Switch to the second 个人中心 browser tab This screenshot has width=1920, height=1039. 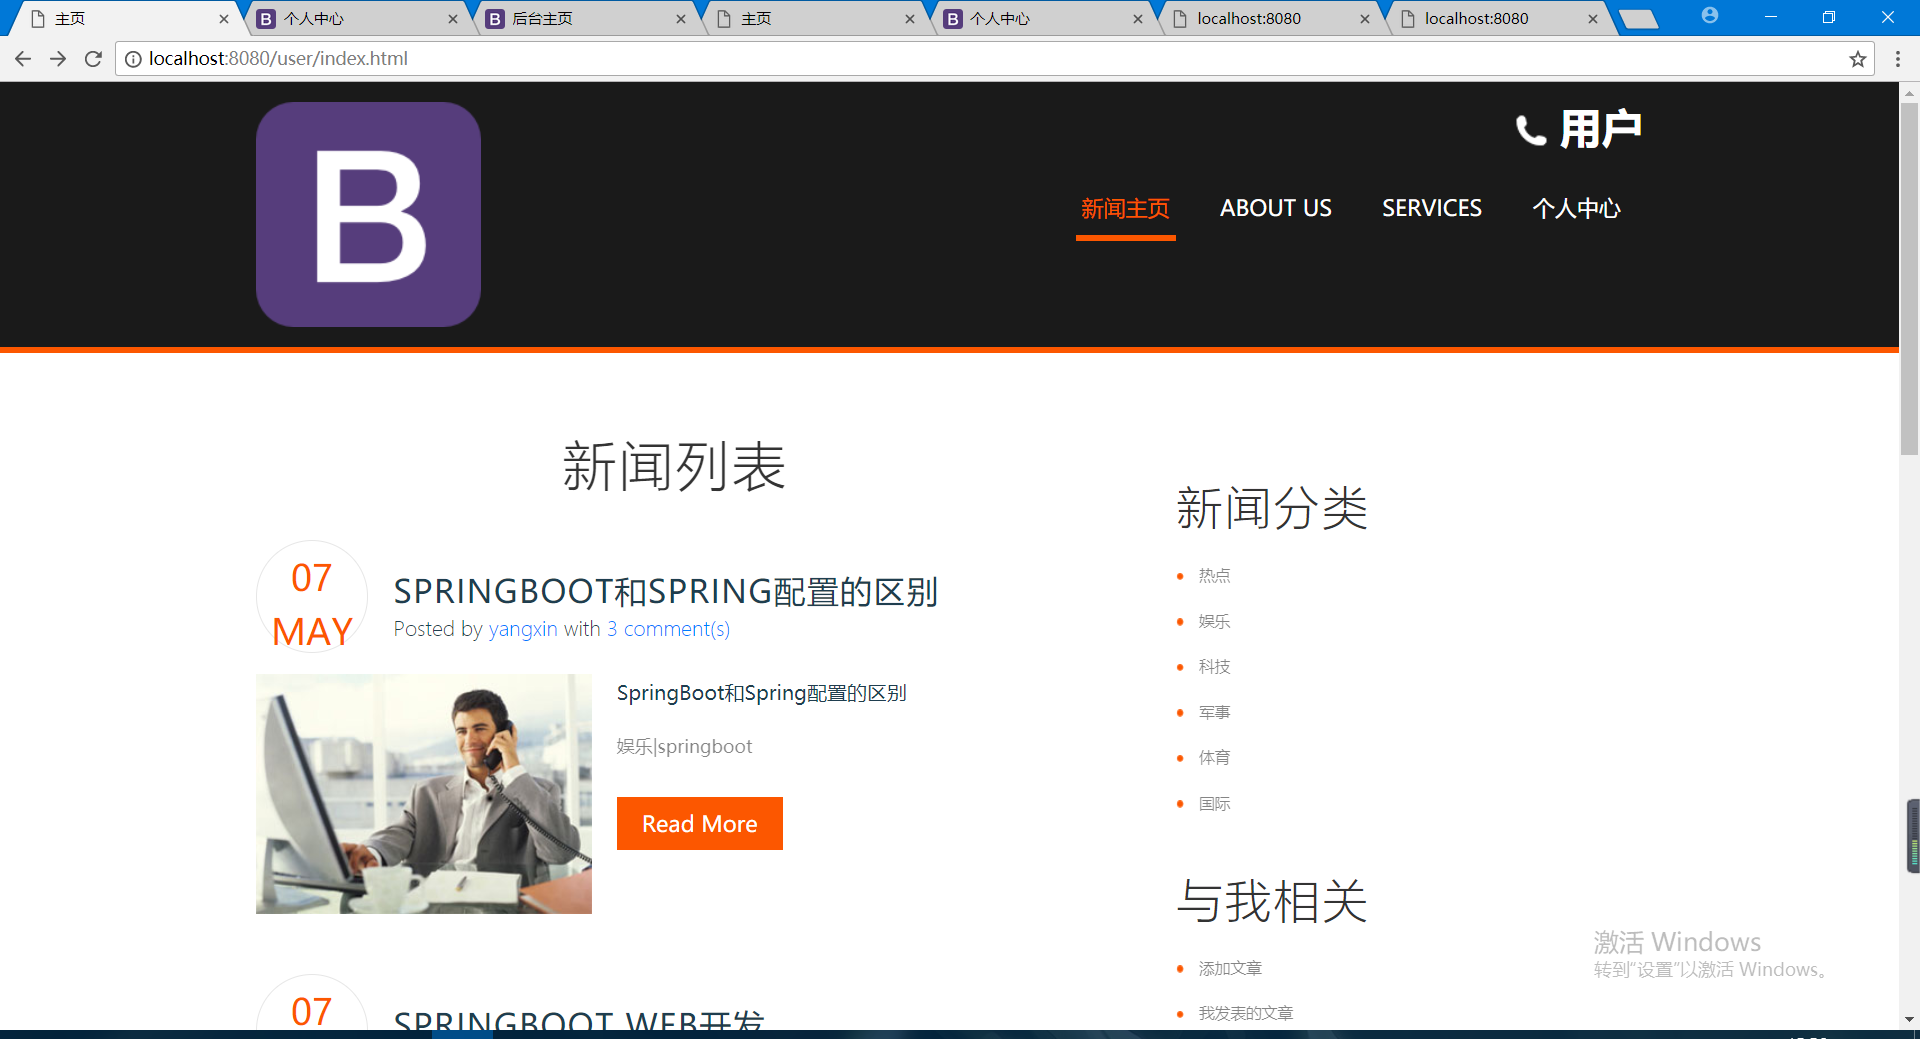1042,19
